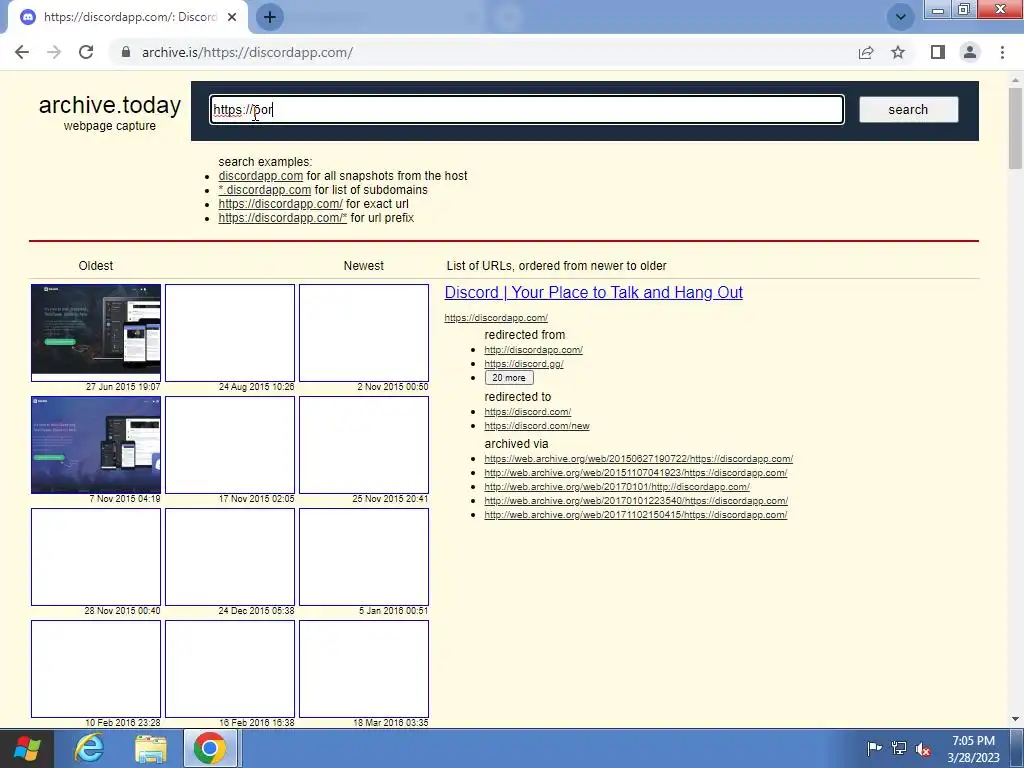Open the https://discord.gg/ link

(x=524, y=364)
